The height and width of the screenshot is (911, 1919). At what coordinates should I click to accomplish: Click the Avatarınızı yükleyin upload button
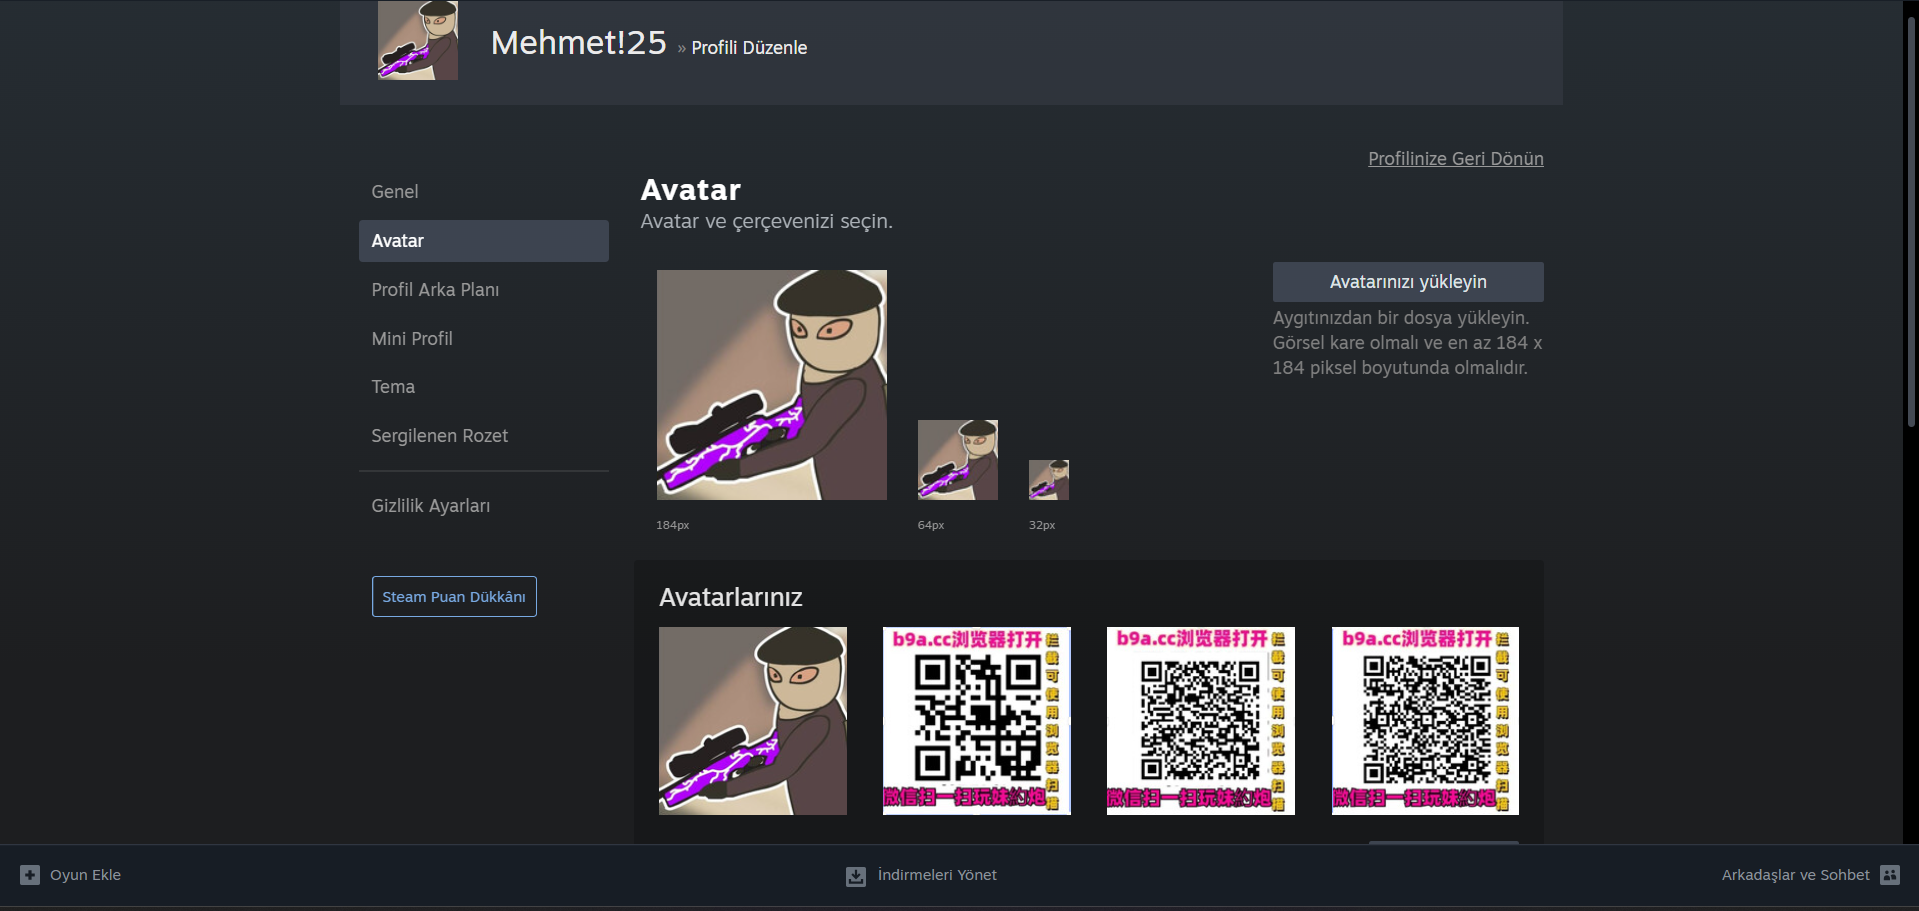click(1408, 282)
